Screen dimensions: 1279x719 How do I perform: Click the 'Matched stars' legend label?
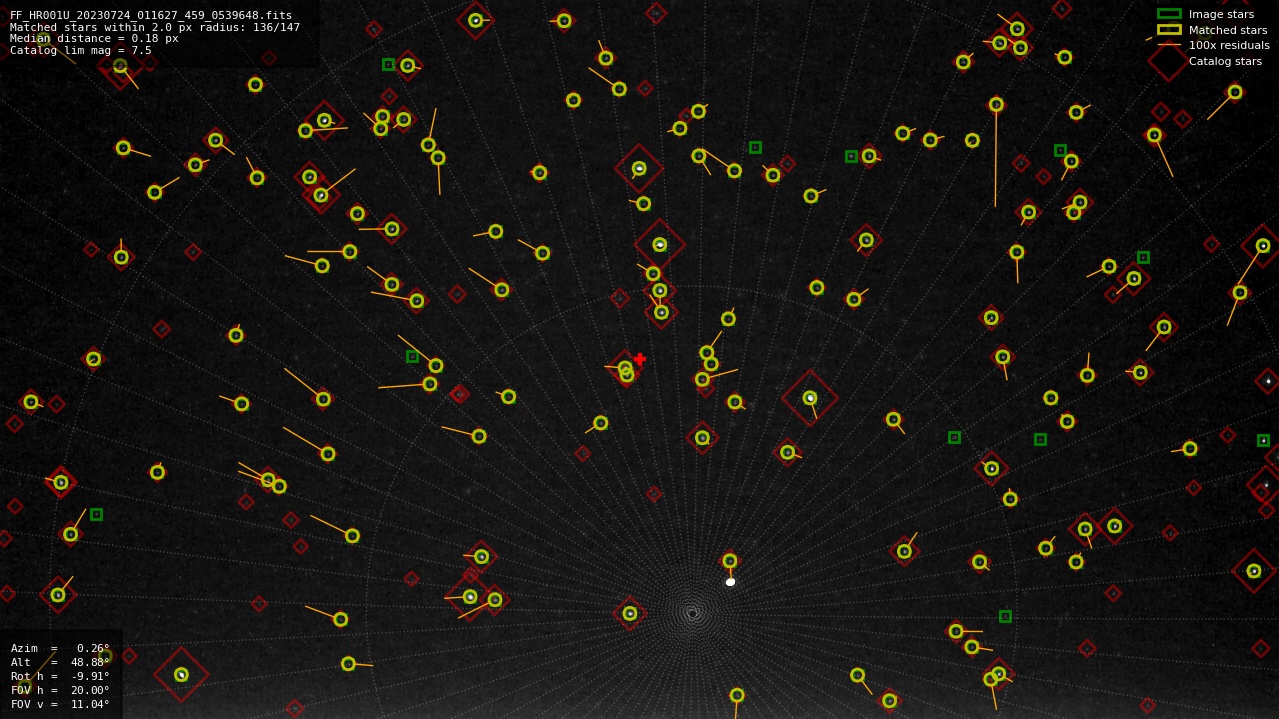click(1228, 31)
